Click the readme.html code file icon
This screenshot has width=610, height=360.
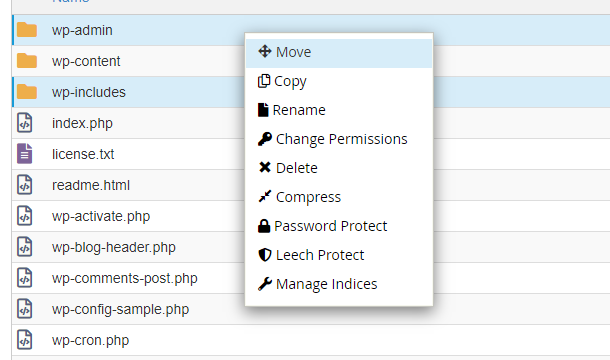25,185
